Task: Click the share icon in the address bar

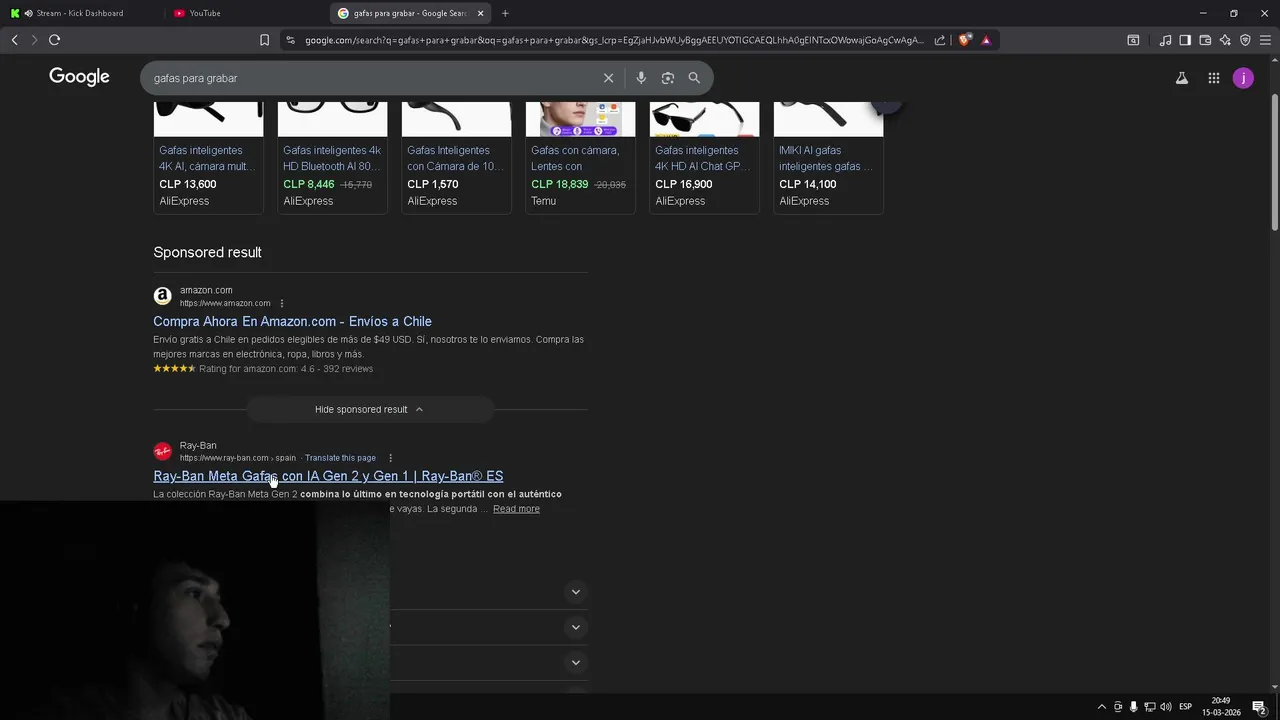Action: (940, 40)
